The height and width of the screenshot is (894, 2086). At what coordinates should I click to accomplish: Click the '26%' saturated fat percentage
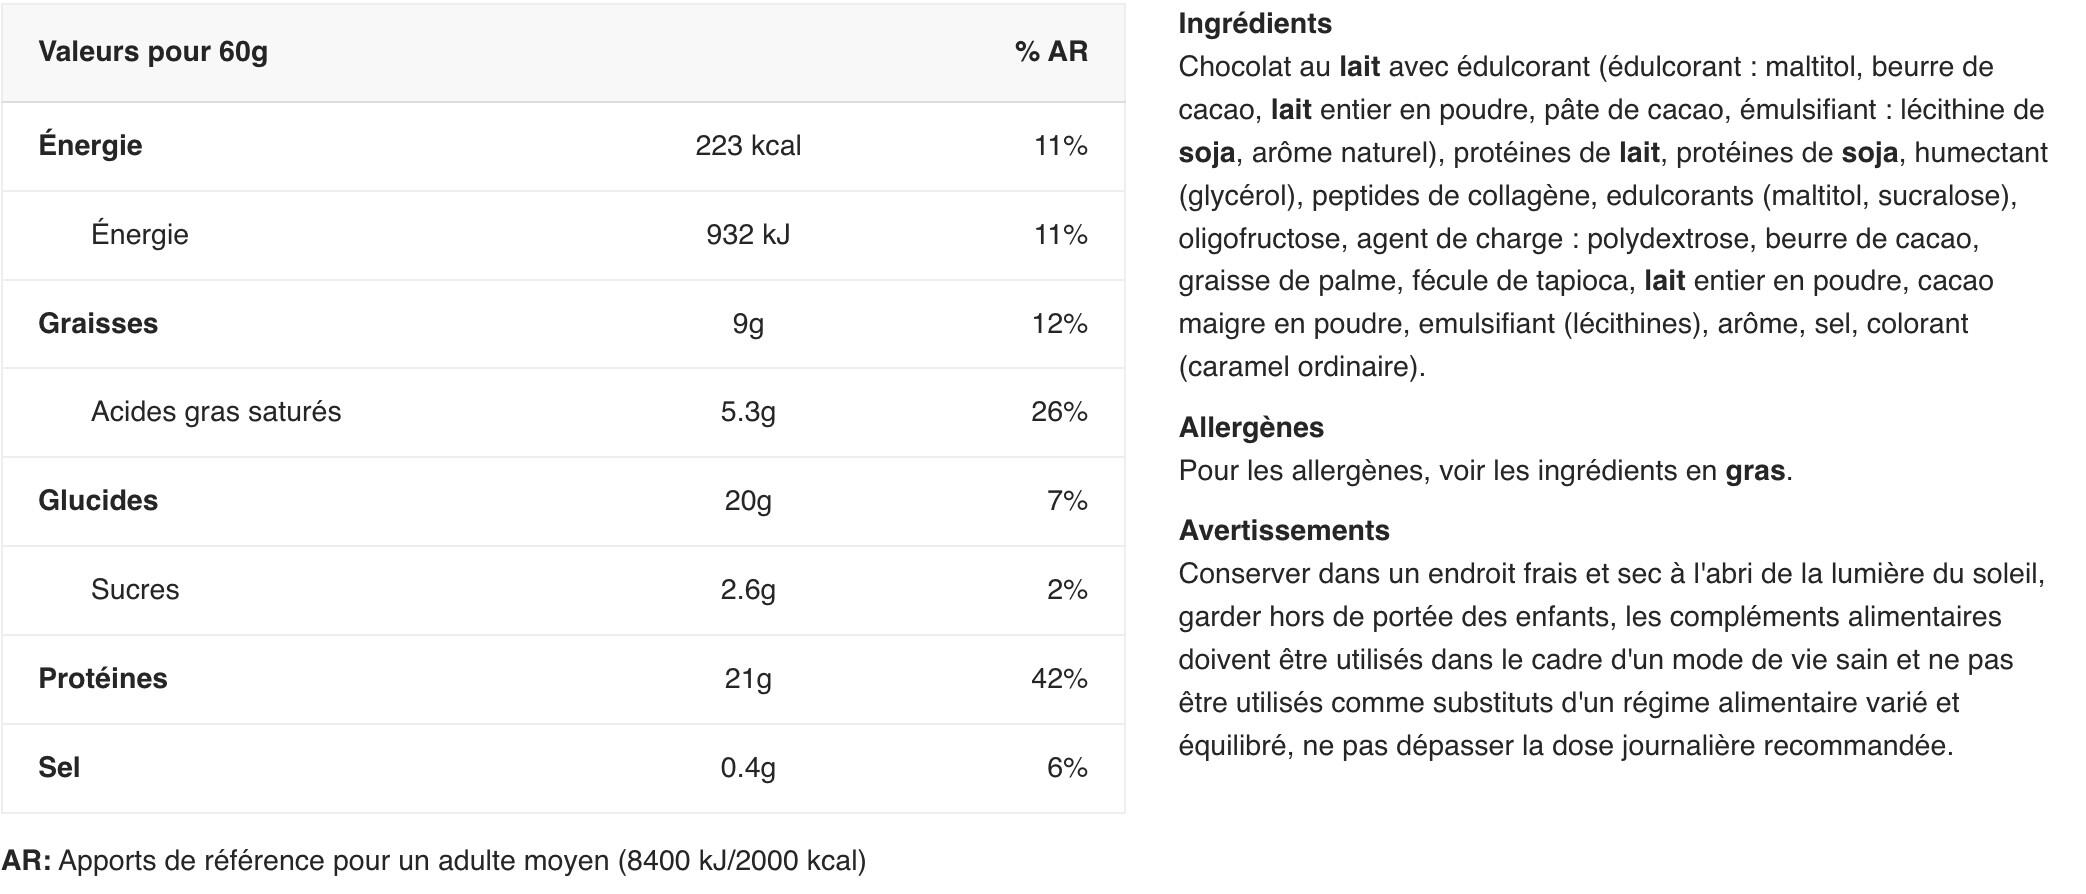(x=1059, y=412)
